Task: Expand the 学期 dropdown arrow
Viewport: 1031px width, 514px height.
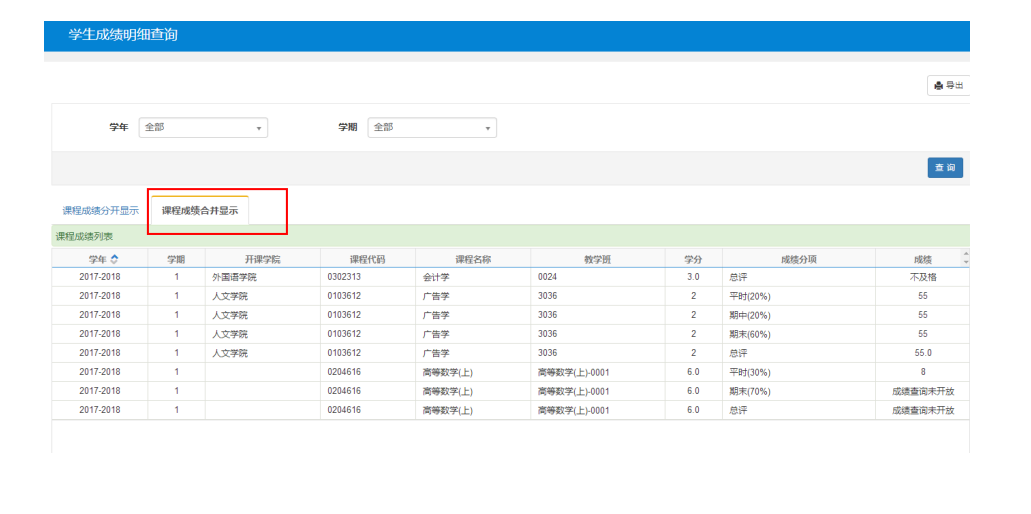Action: [x=488, y=128]
